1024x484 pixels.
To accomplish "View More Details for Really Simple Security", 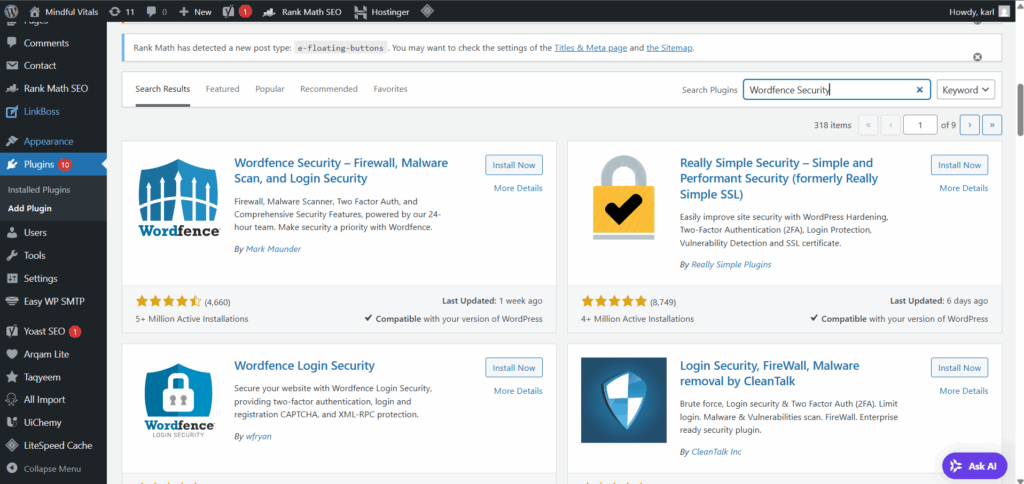I will 963,188.
